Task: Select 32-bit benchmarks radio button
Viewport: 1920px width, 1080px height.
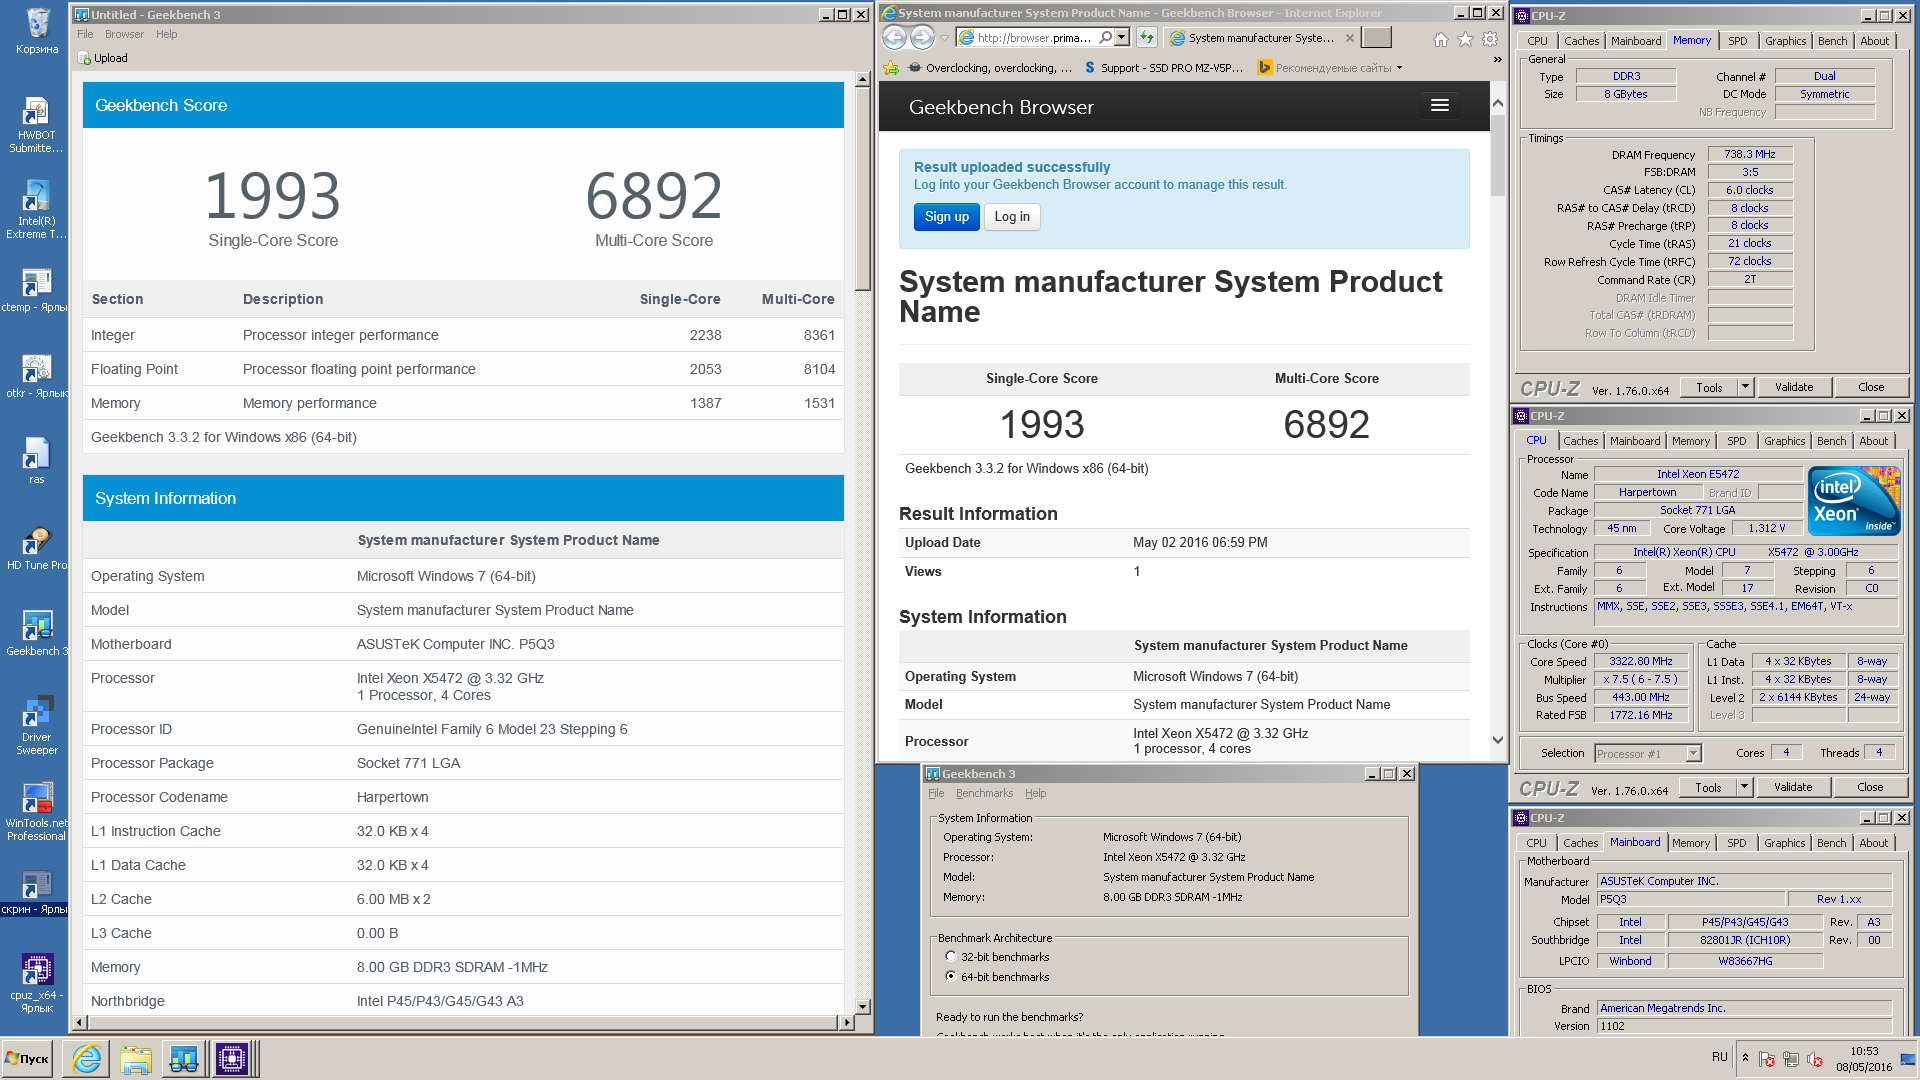Action: [x=951, y=957]
